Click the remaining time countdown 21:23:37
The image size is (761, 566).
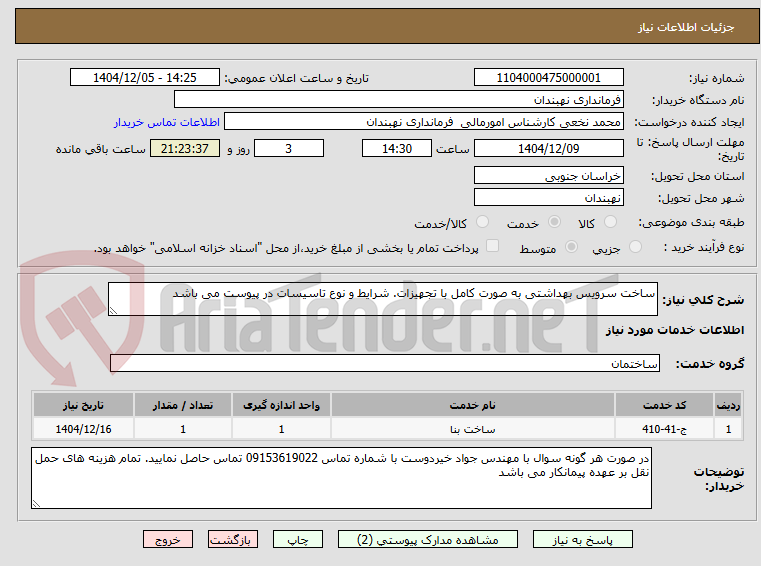point(184,148)
